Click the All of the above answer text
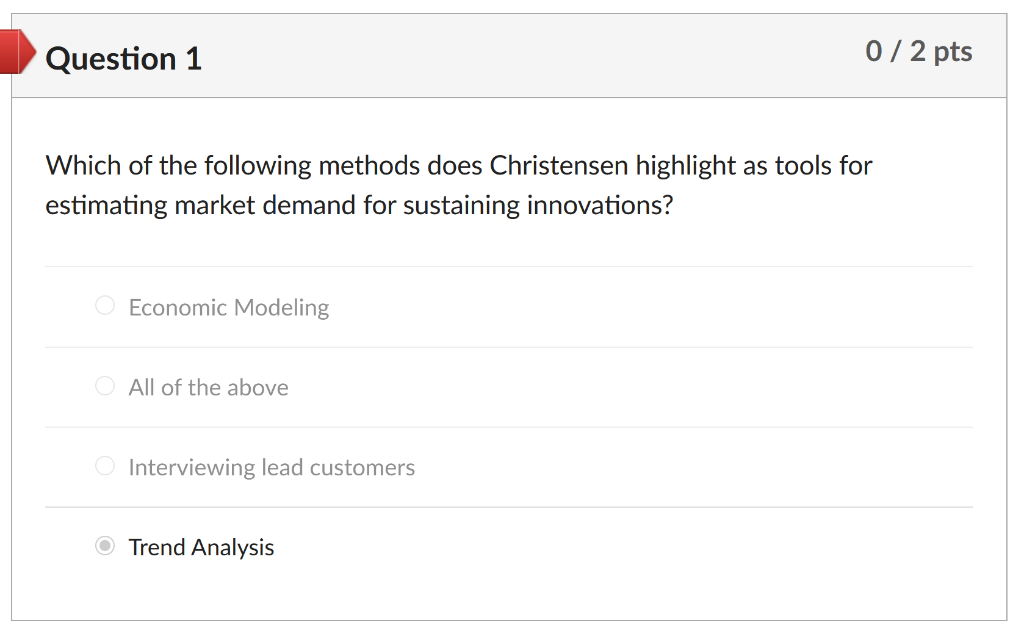The width and height of the screenshot is (1024, 634). 208,387
